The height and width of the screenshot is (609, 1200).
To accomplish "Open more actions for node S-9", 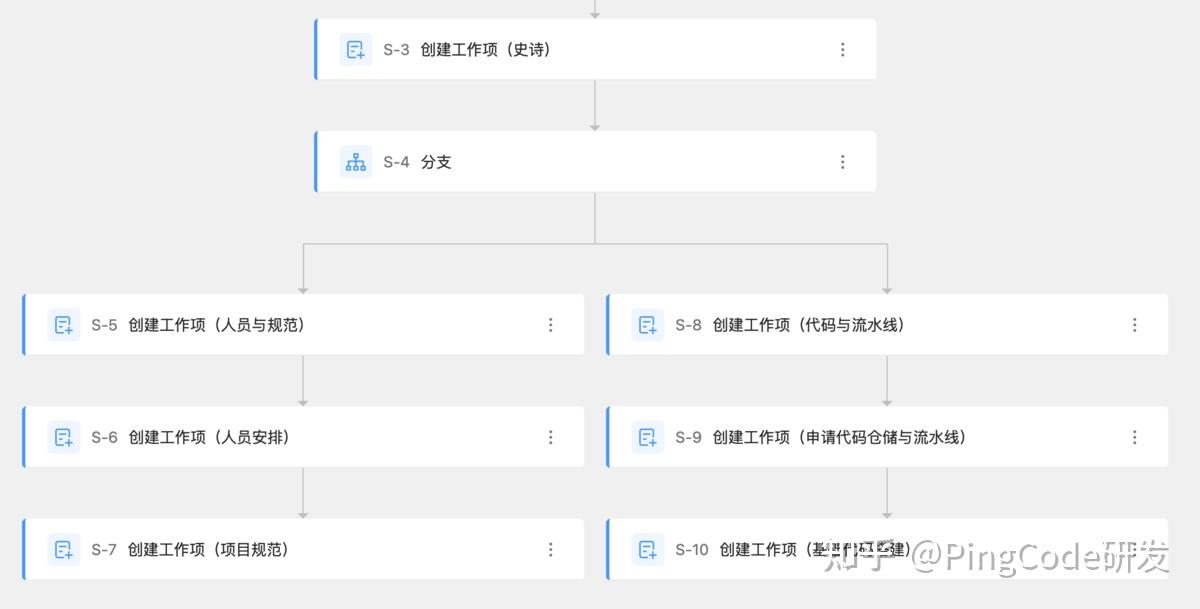I will click(1135, 437).
